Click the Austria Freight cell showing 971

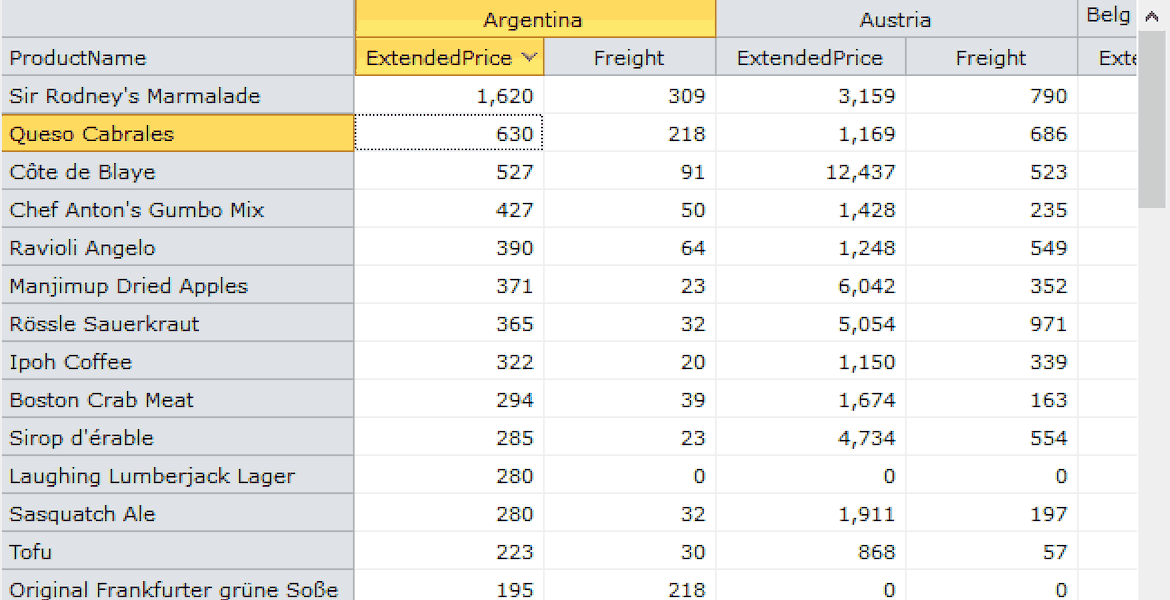pyautogui.click(x=992, y=324)
